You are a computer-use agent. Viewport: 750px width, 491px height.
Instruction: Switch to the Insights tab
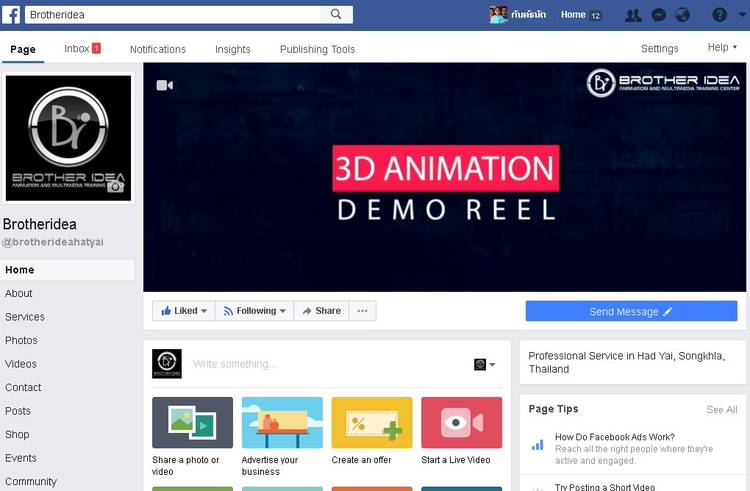pyautogui.click(x=233, y=49)
